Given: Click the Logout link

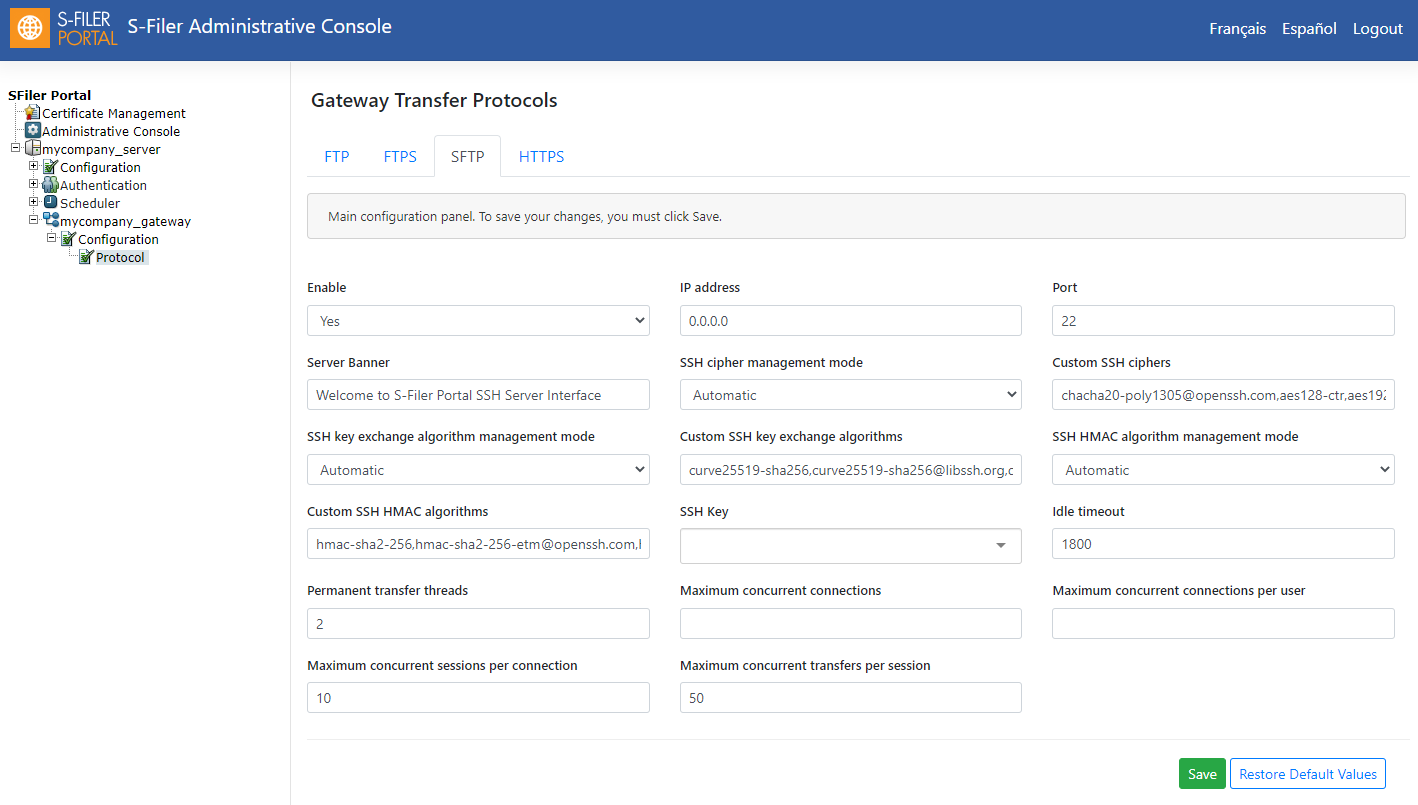Looking at the screenshot, I should 1378,29.
